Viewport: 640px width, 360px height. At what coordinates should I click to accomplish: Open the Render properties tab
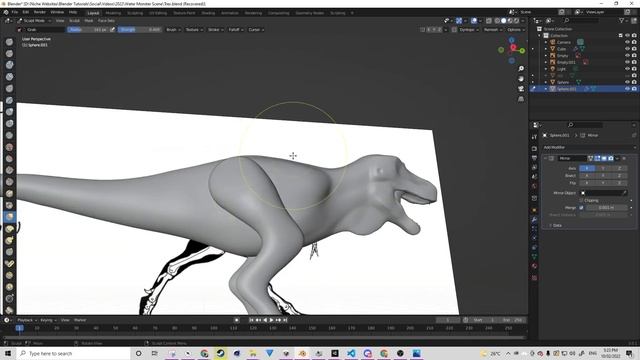534,149
